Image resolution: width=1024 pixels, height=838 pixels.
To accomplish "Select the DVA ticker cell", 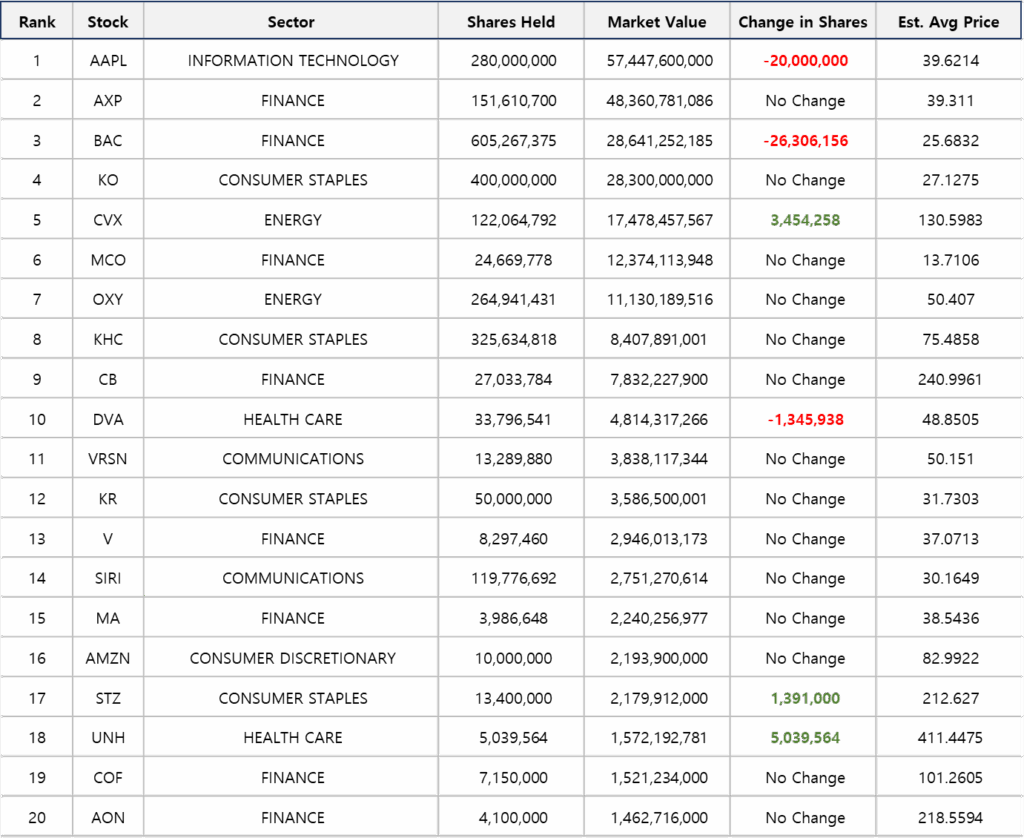I will tap(108, 419).
